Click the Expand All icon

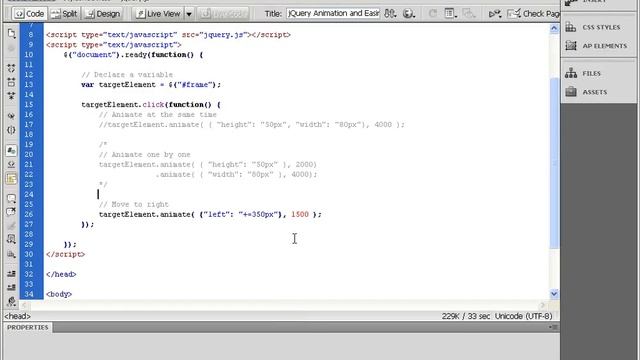click(x=11, y=96)
